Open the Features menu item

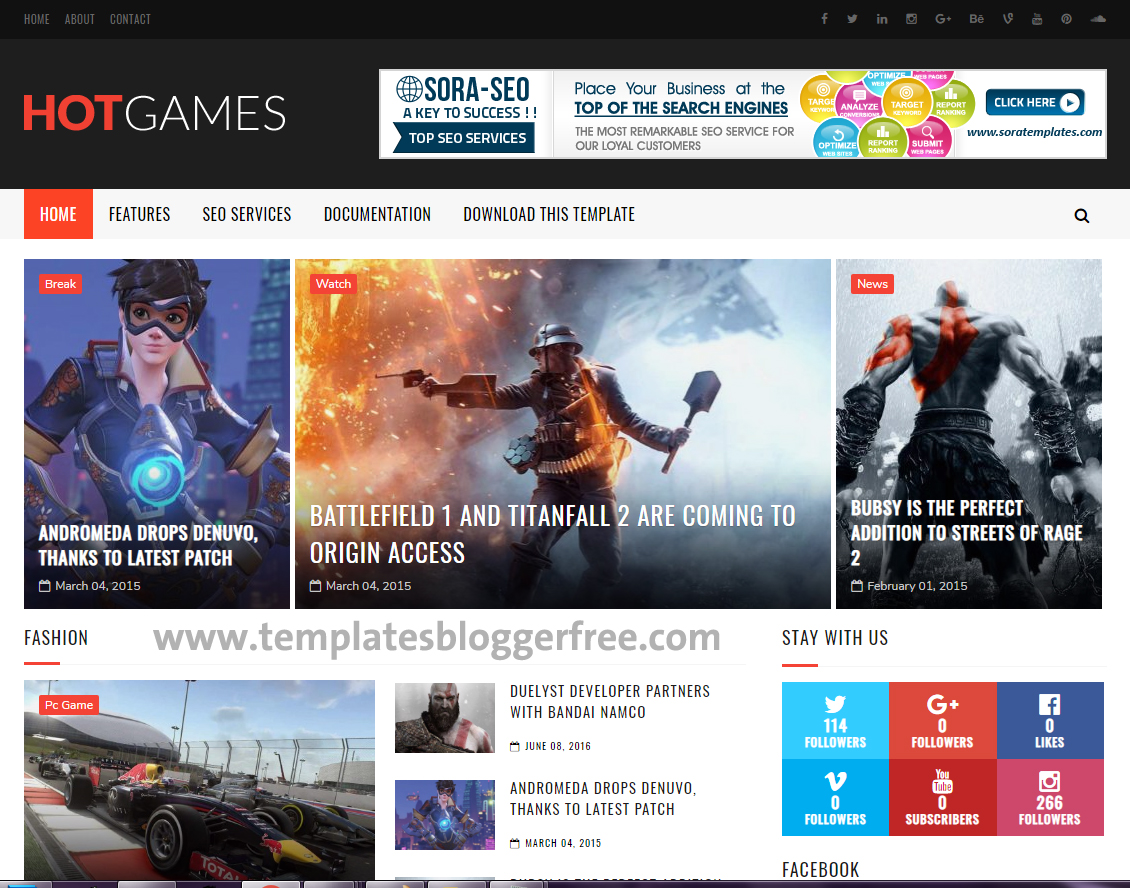139,214
